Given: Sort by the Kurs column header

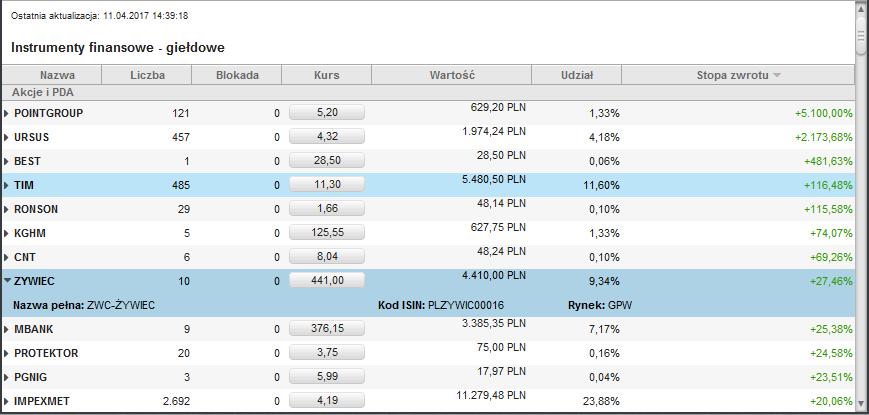Looking at the screenshot, I should coord(326,75).
